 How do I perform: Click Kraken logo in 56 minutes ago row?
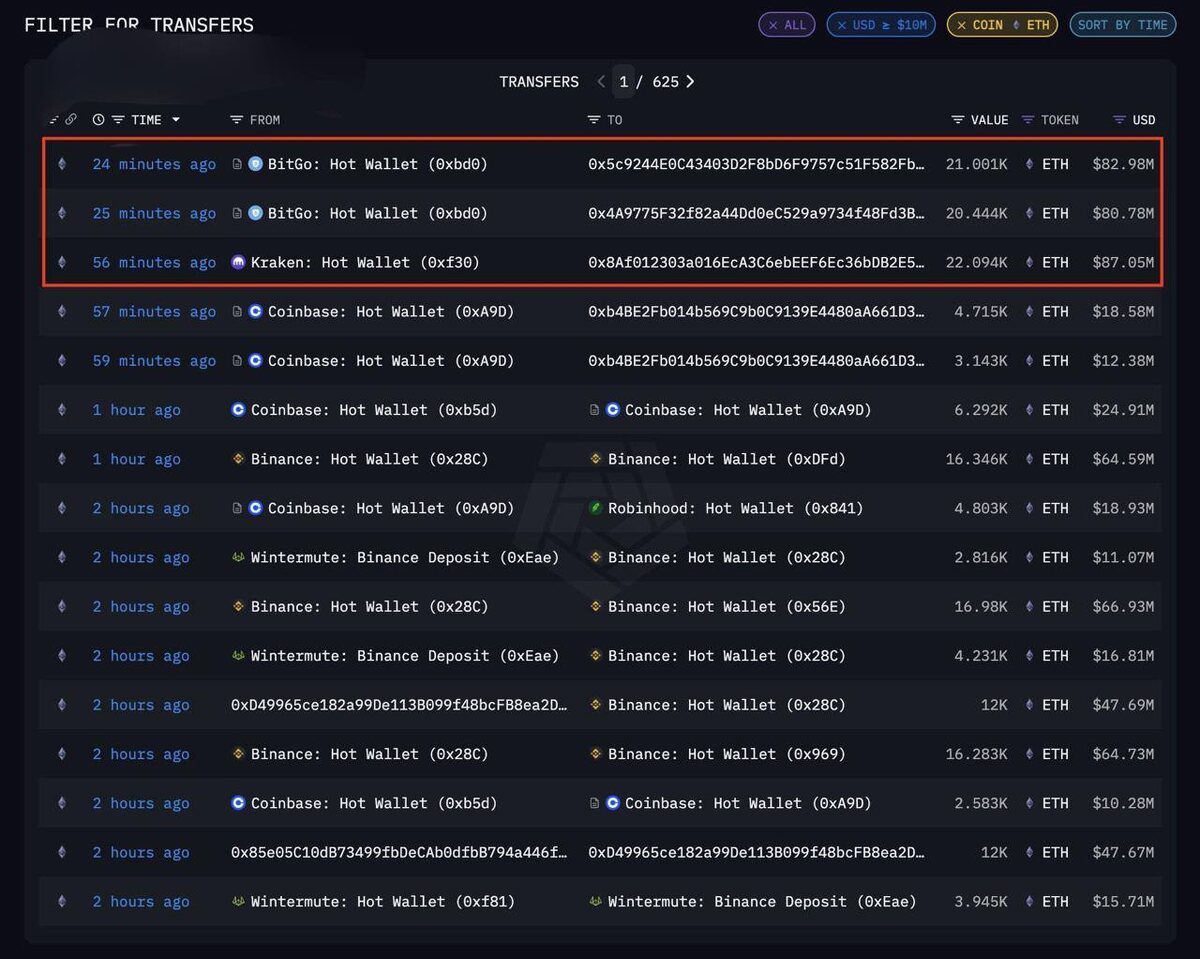238,262
